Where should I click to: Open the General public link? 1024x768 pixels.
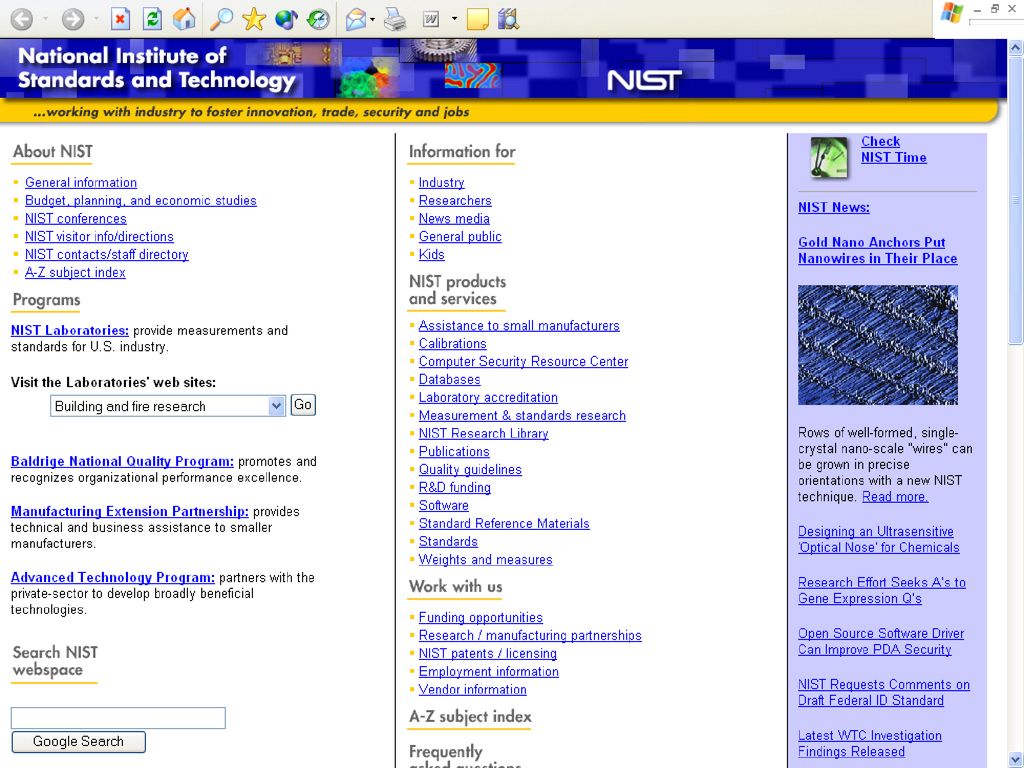[460, 236]
